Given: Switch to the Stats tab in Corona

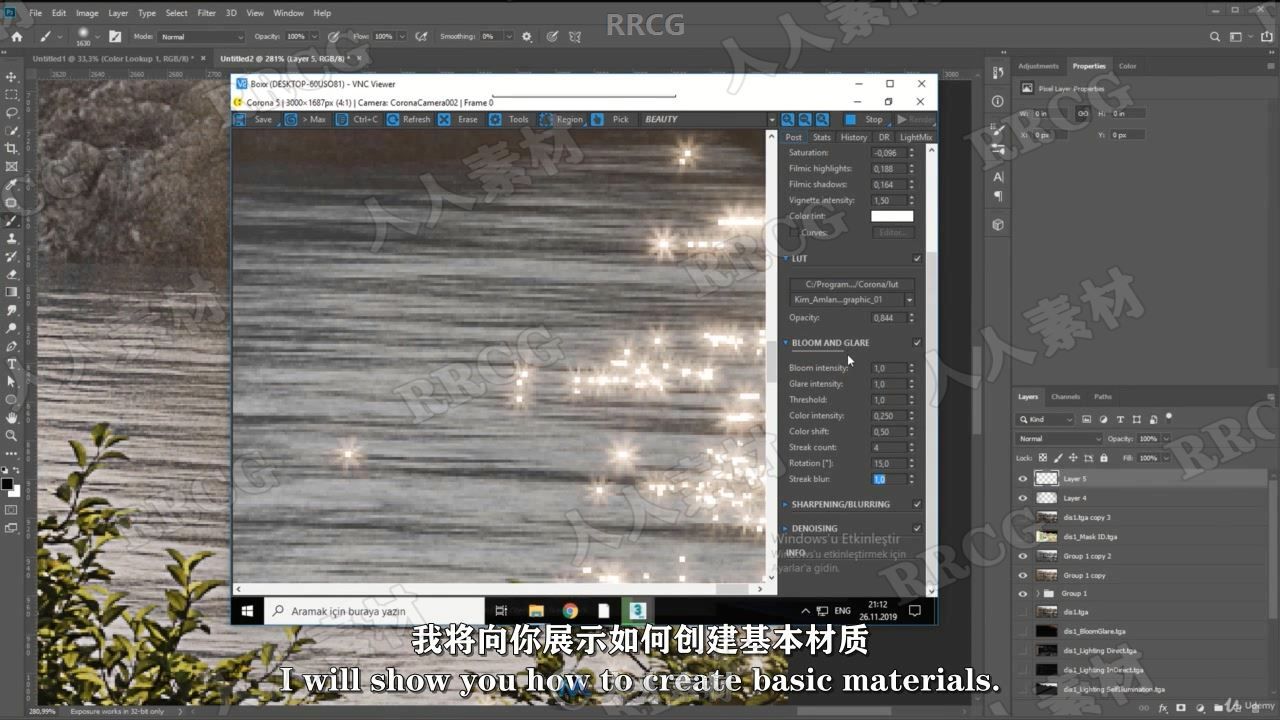Looking at the screenshot, I should click(x=822, y=137).
